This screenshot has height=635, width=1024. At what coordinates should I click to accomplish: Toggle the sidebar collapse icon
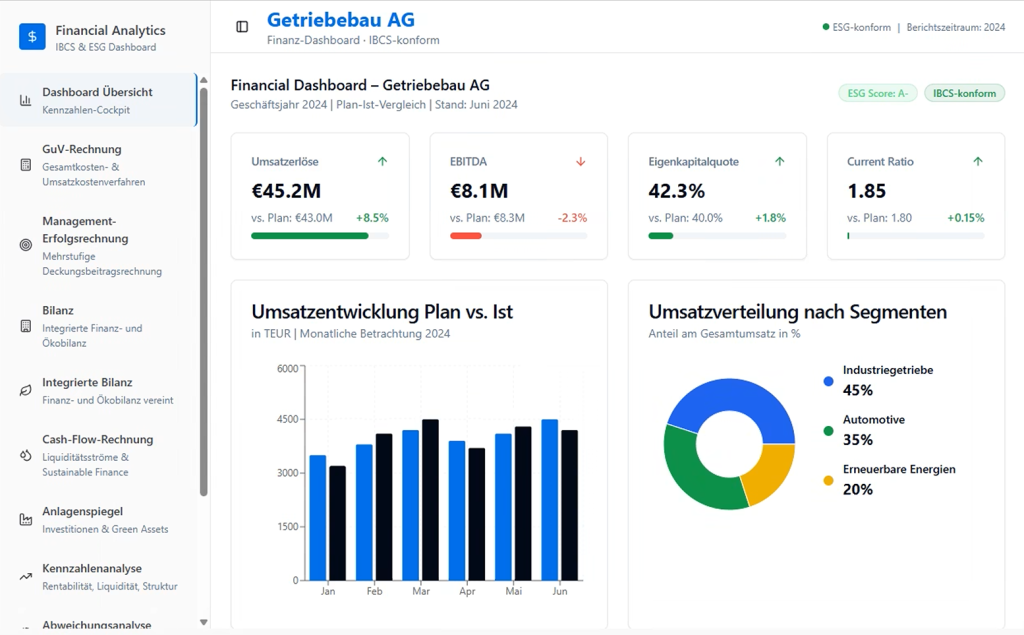pos(242,27)
